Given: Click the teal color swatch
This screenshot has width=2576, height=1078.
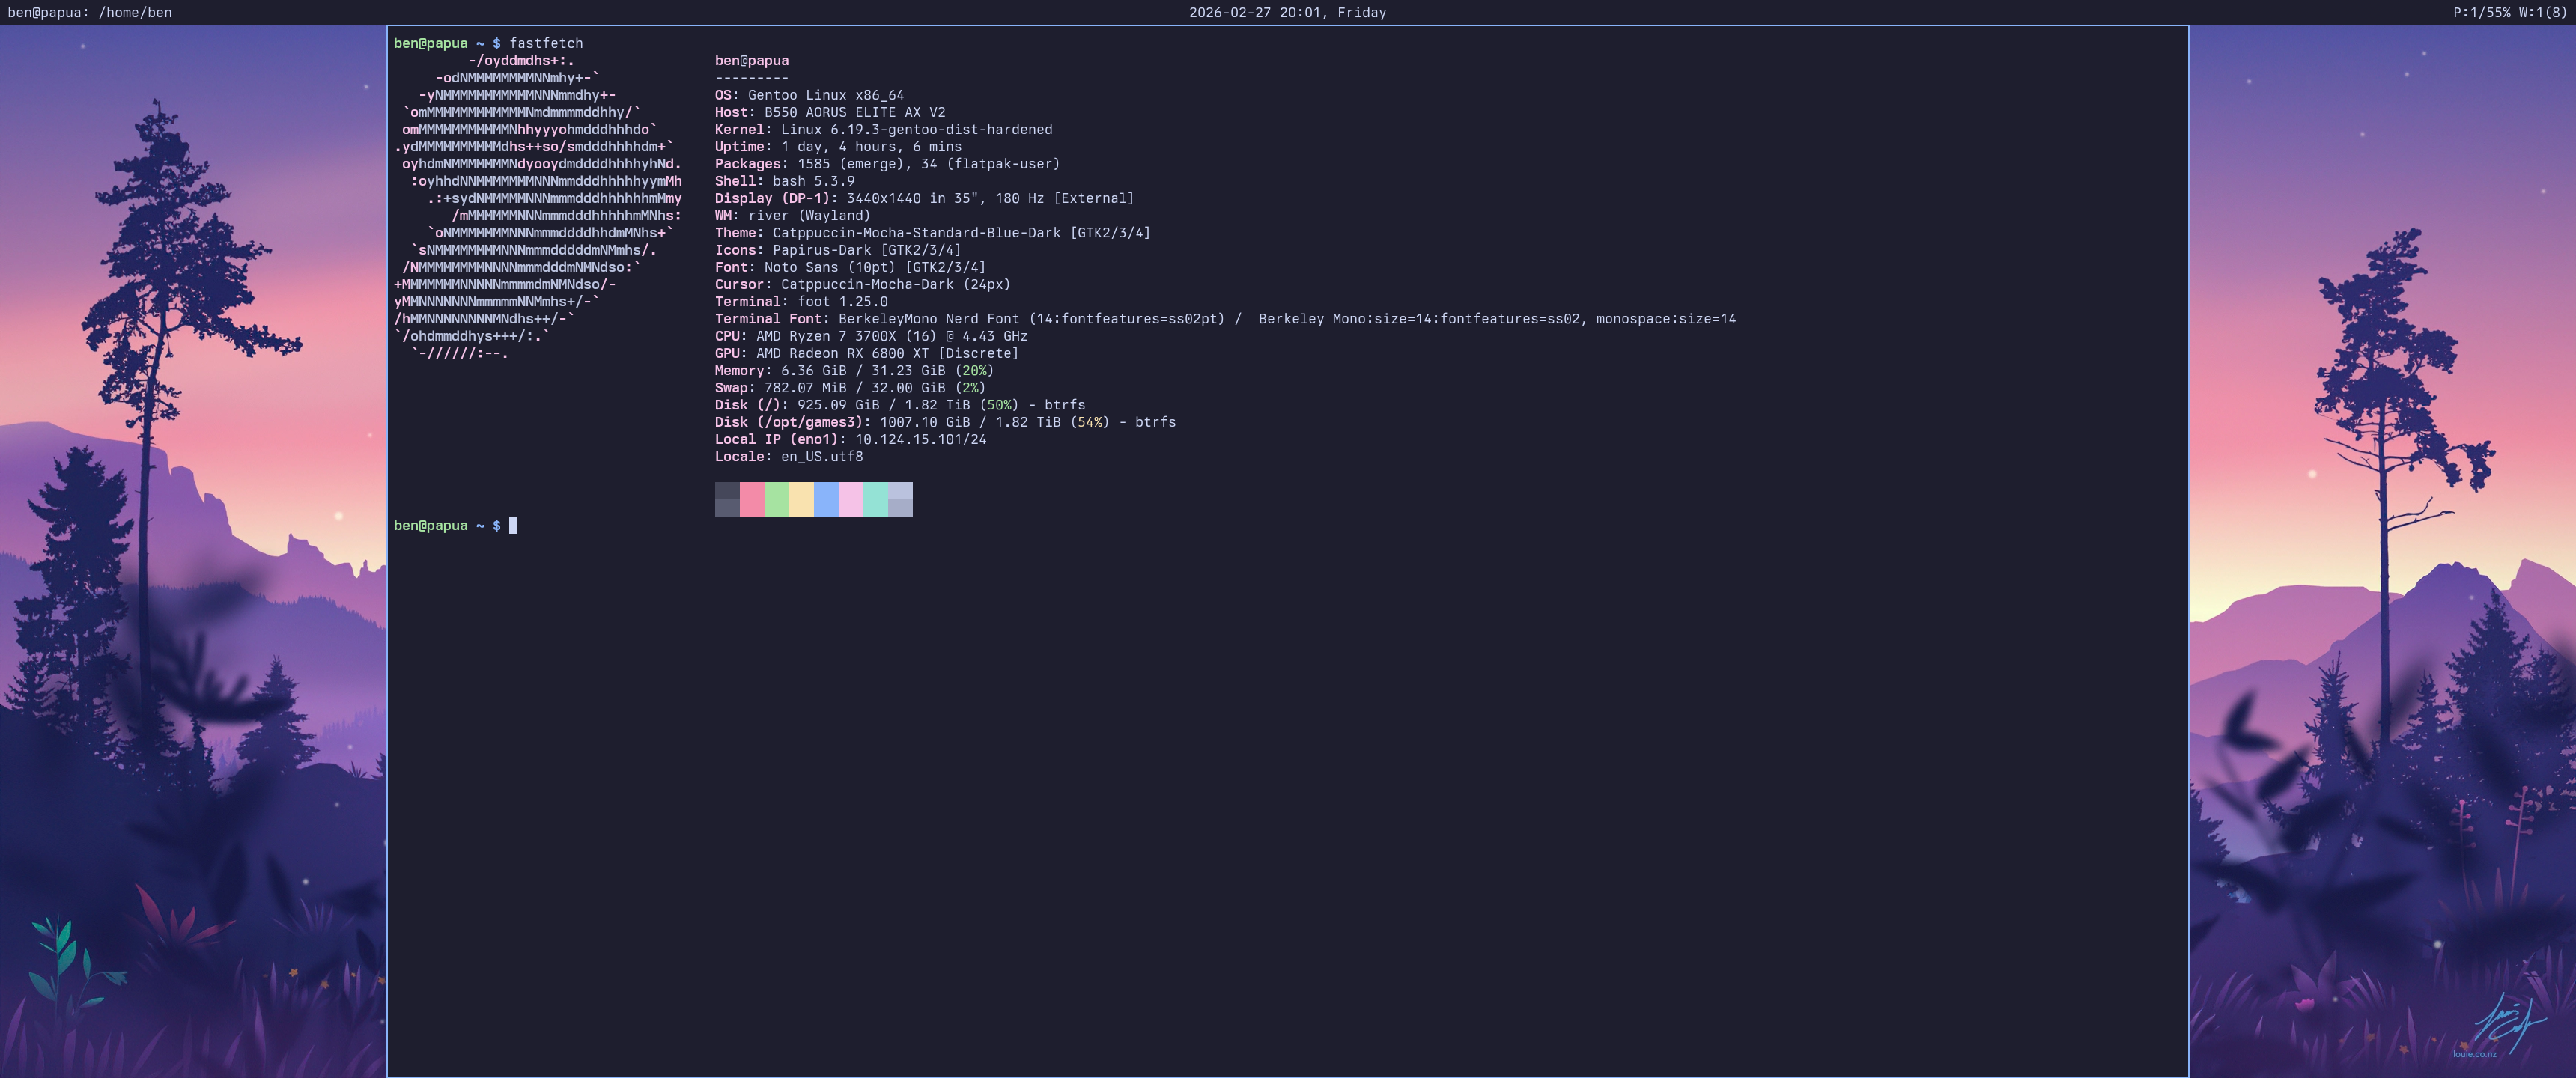Looking at the screenshot, I should pyautogui.click(x=875, y=499).
